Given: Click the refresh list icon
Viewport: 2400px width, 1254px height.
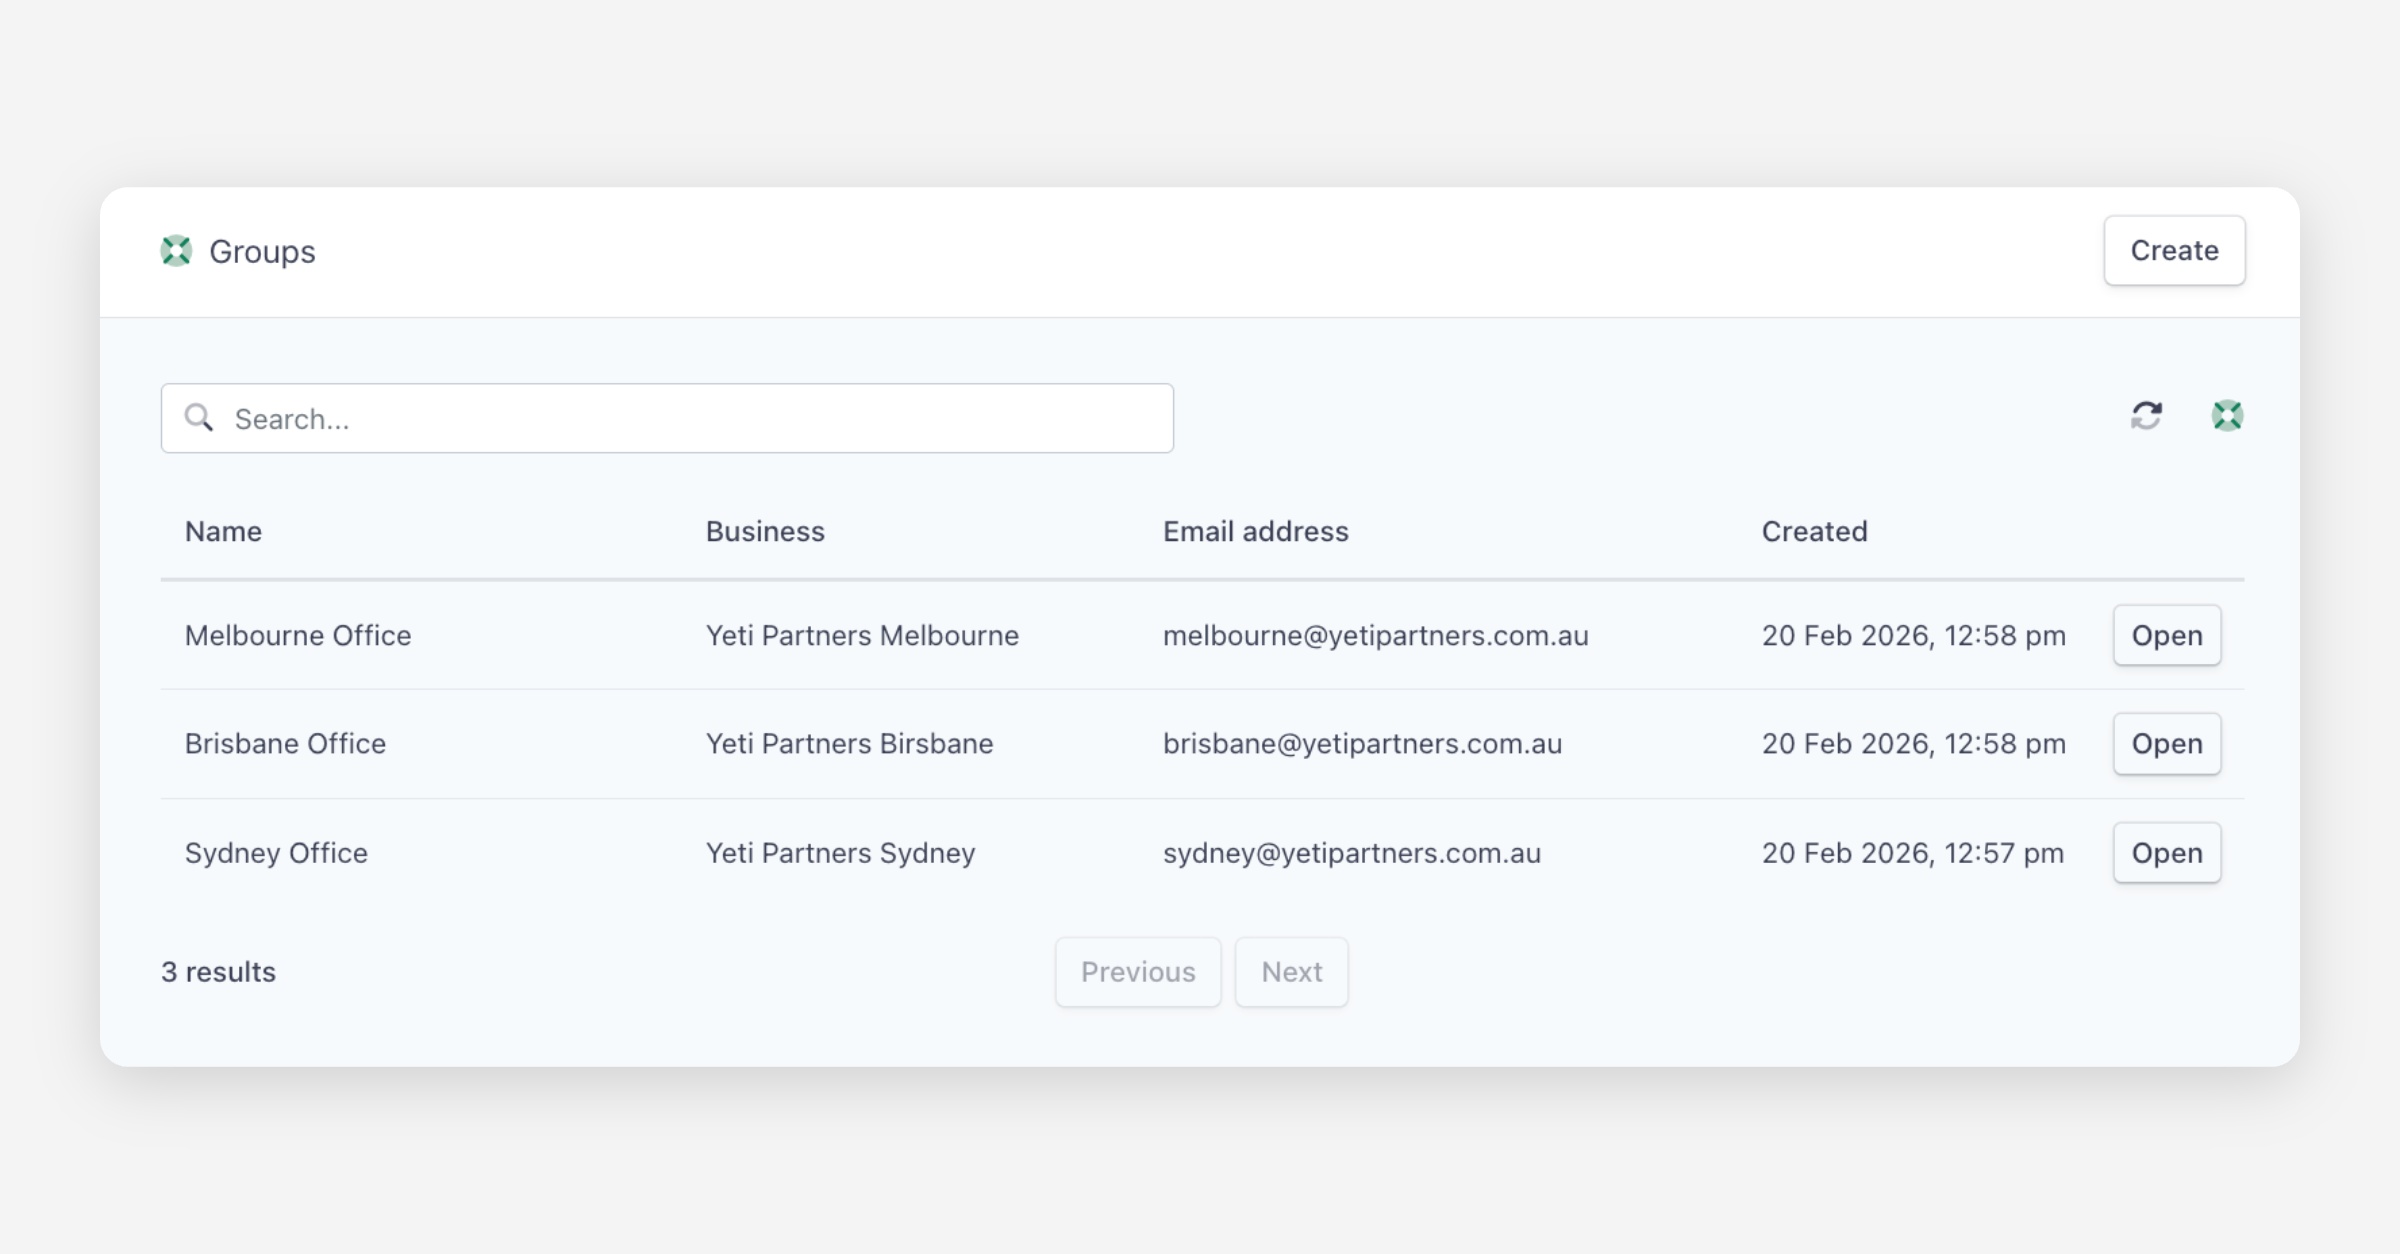Looking at the screenshot, I should 2146,416.
